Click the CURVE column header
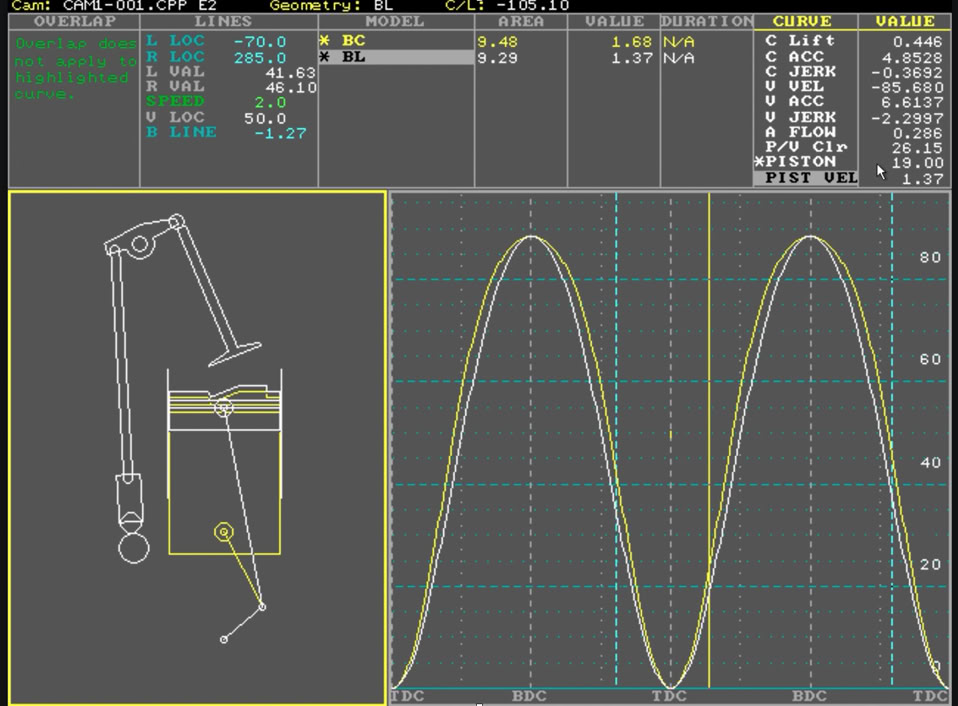Screen dimensions: 958x706 pos(804,21)
